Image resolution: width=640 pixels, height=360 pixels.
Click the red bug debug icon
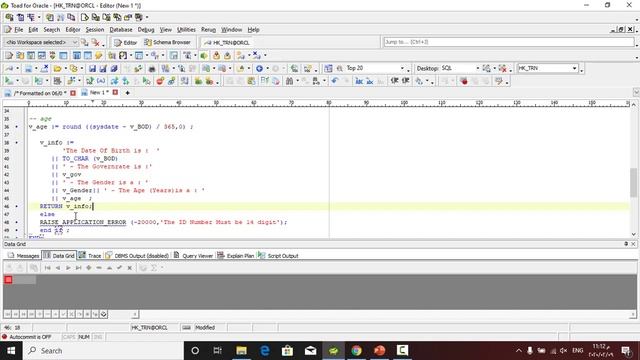[x=464, y=81]
